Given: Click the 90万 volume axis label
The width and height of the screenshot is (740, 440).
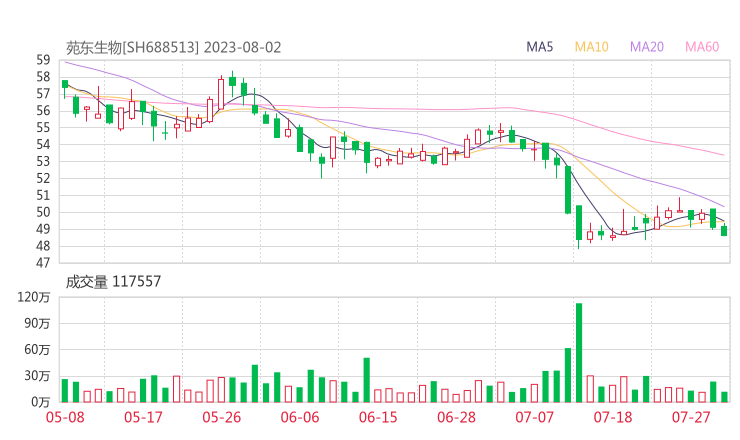Looking at the screenshot, I should [x=37, y=323].
